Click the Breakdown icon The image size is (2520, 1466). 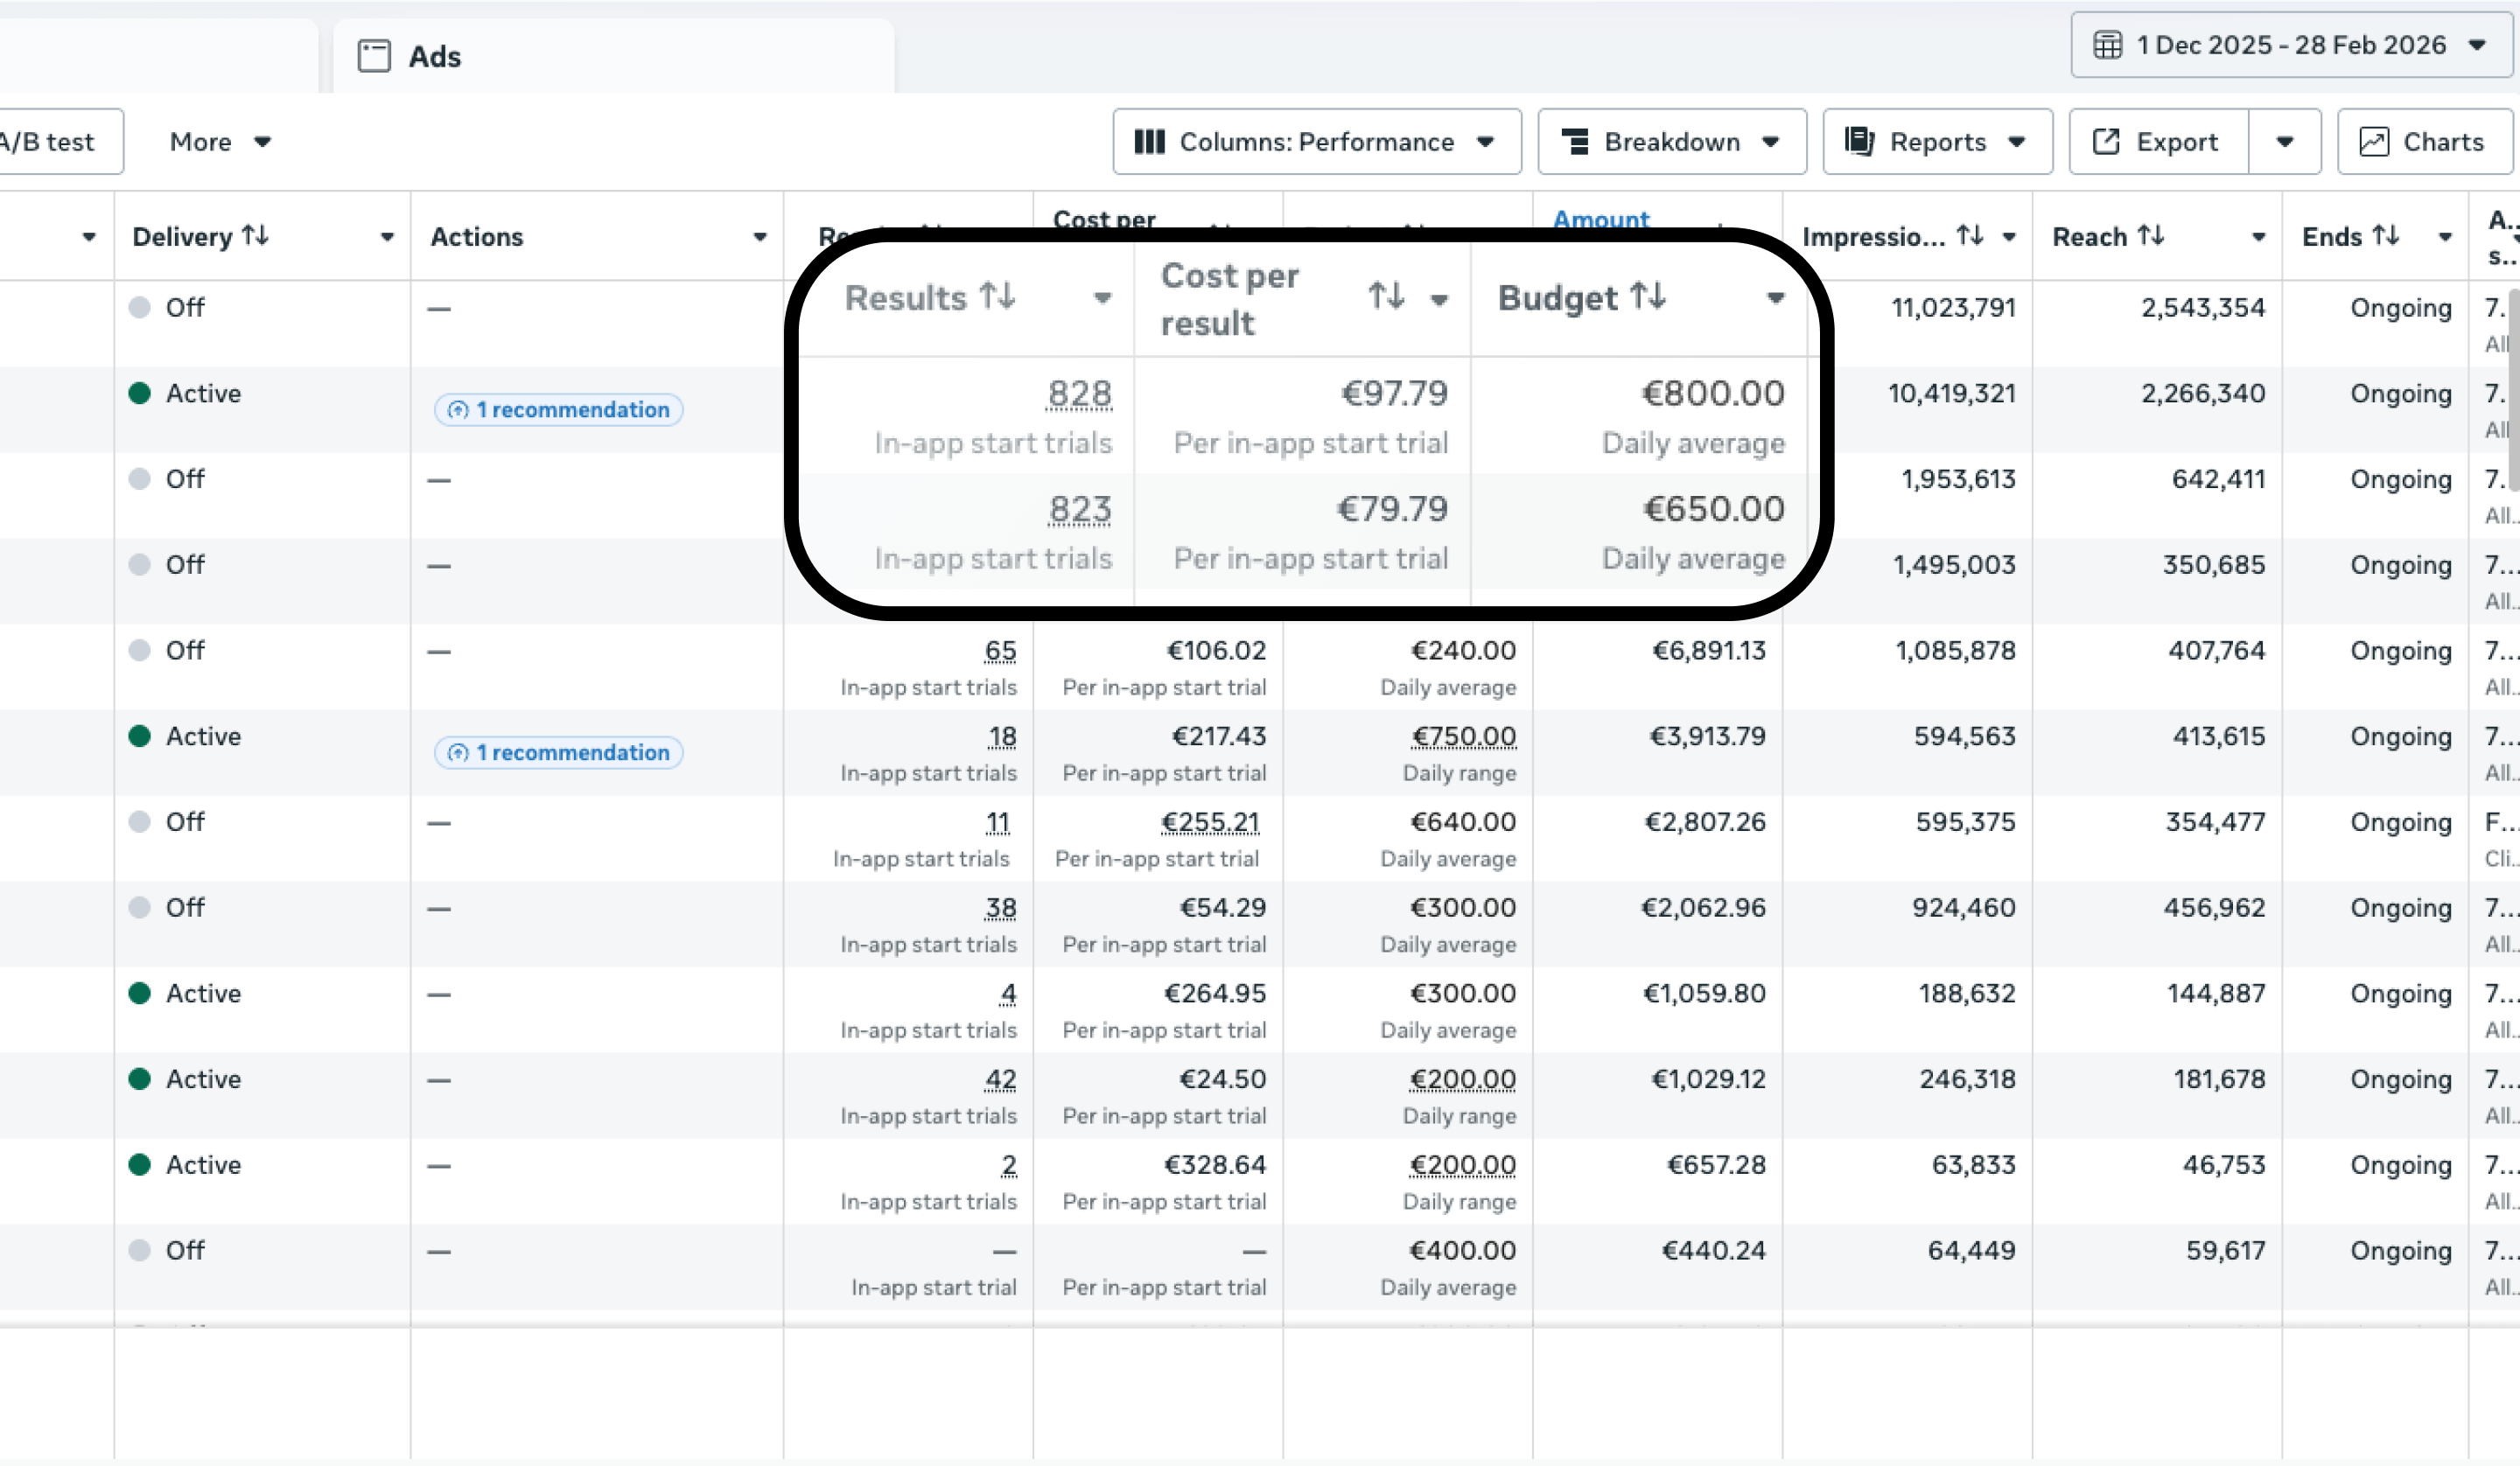coord(1575,142)
